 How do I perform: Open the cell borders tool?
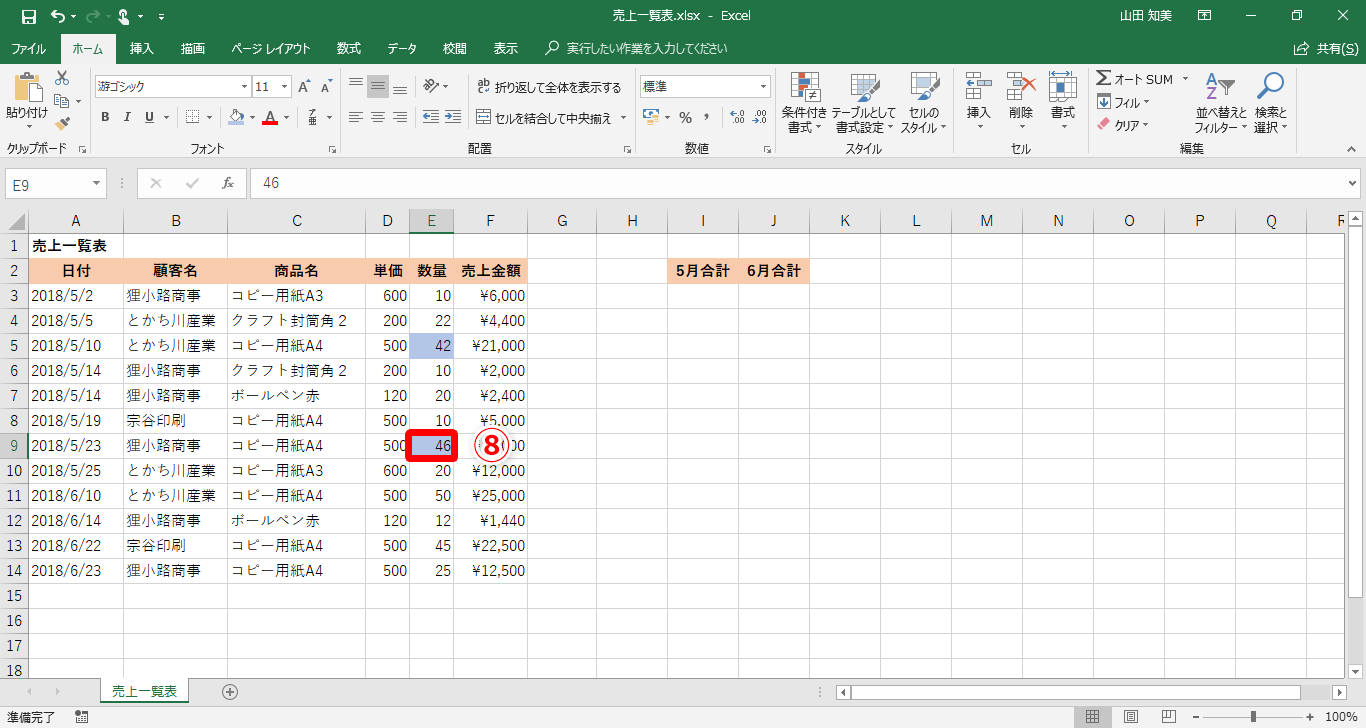[193, 117]
